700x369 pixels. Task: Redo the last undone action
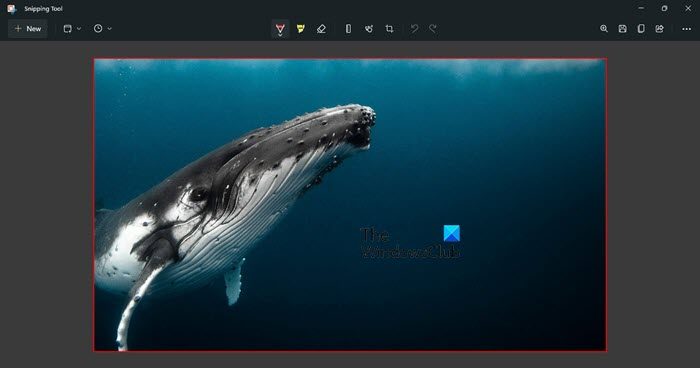(433, 29)
